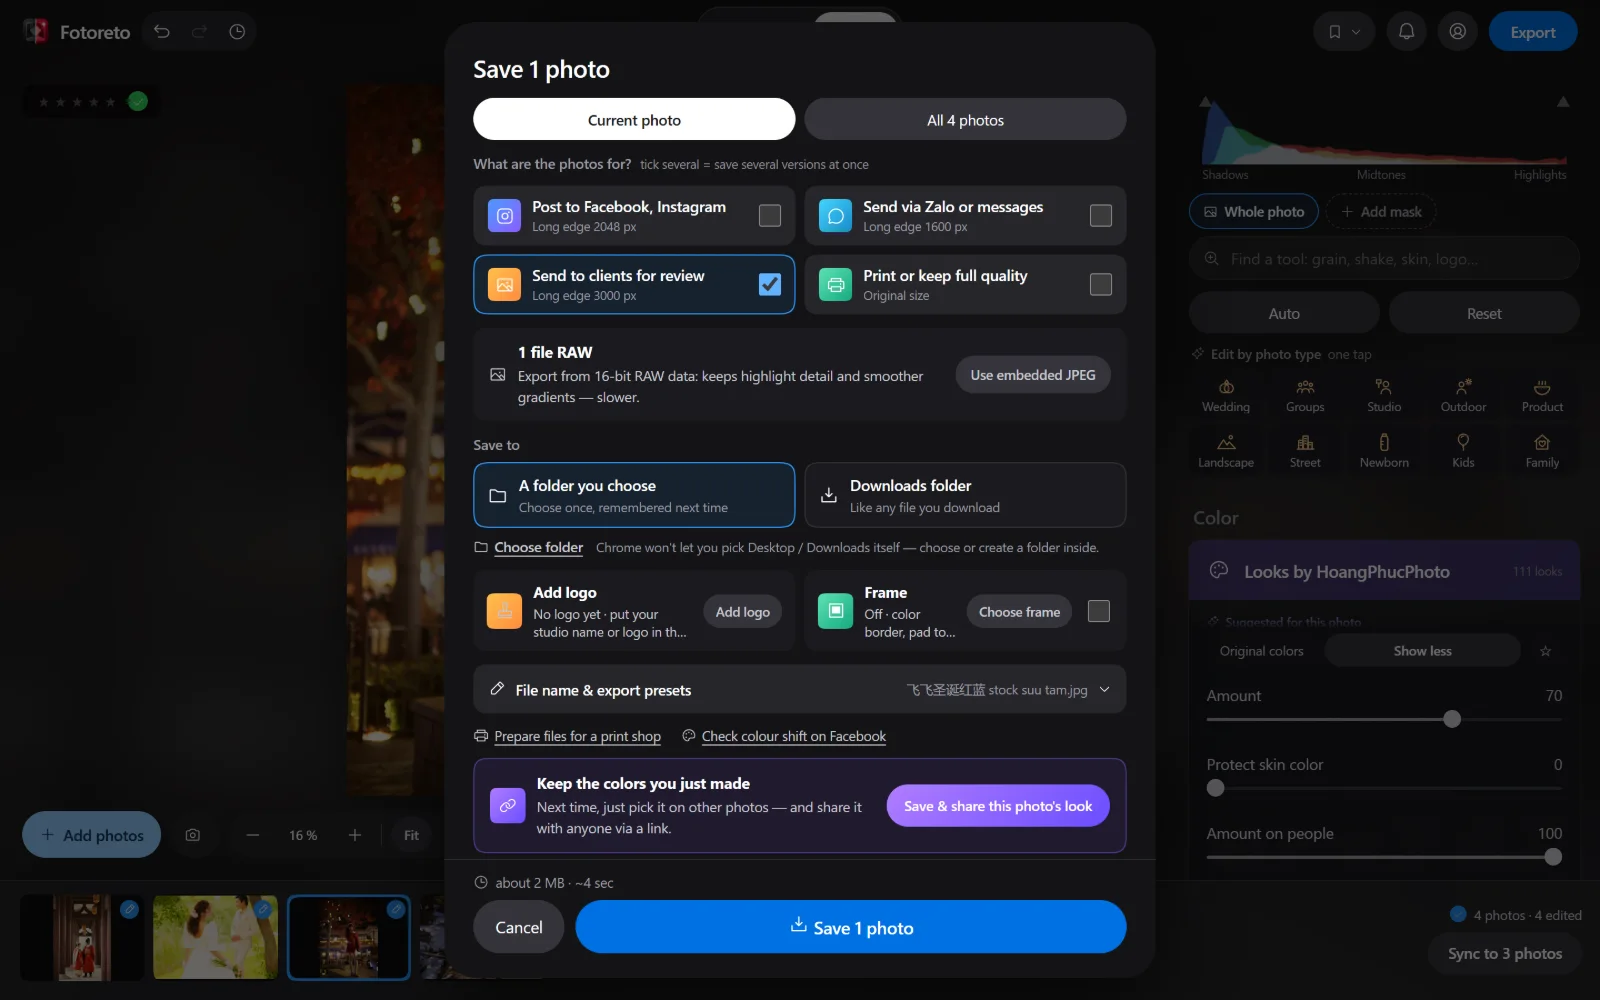Choose the Street photo type
The height and width of the screenshot is (1000, 1600).
(1305, 451)
